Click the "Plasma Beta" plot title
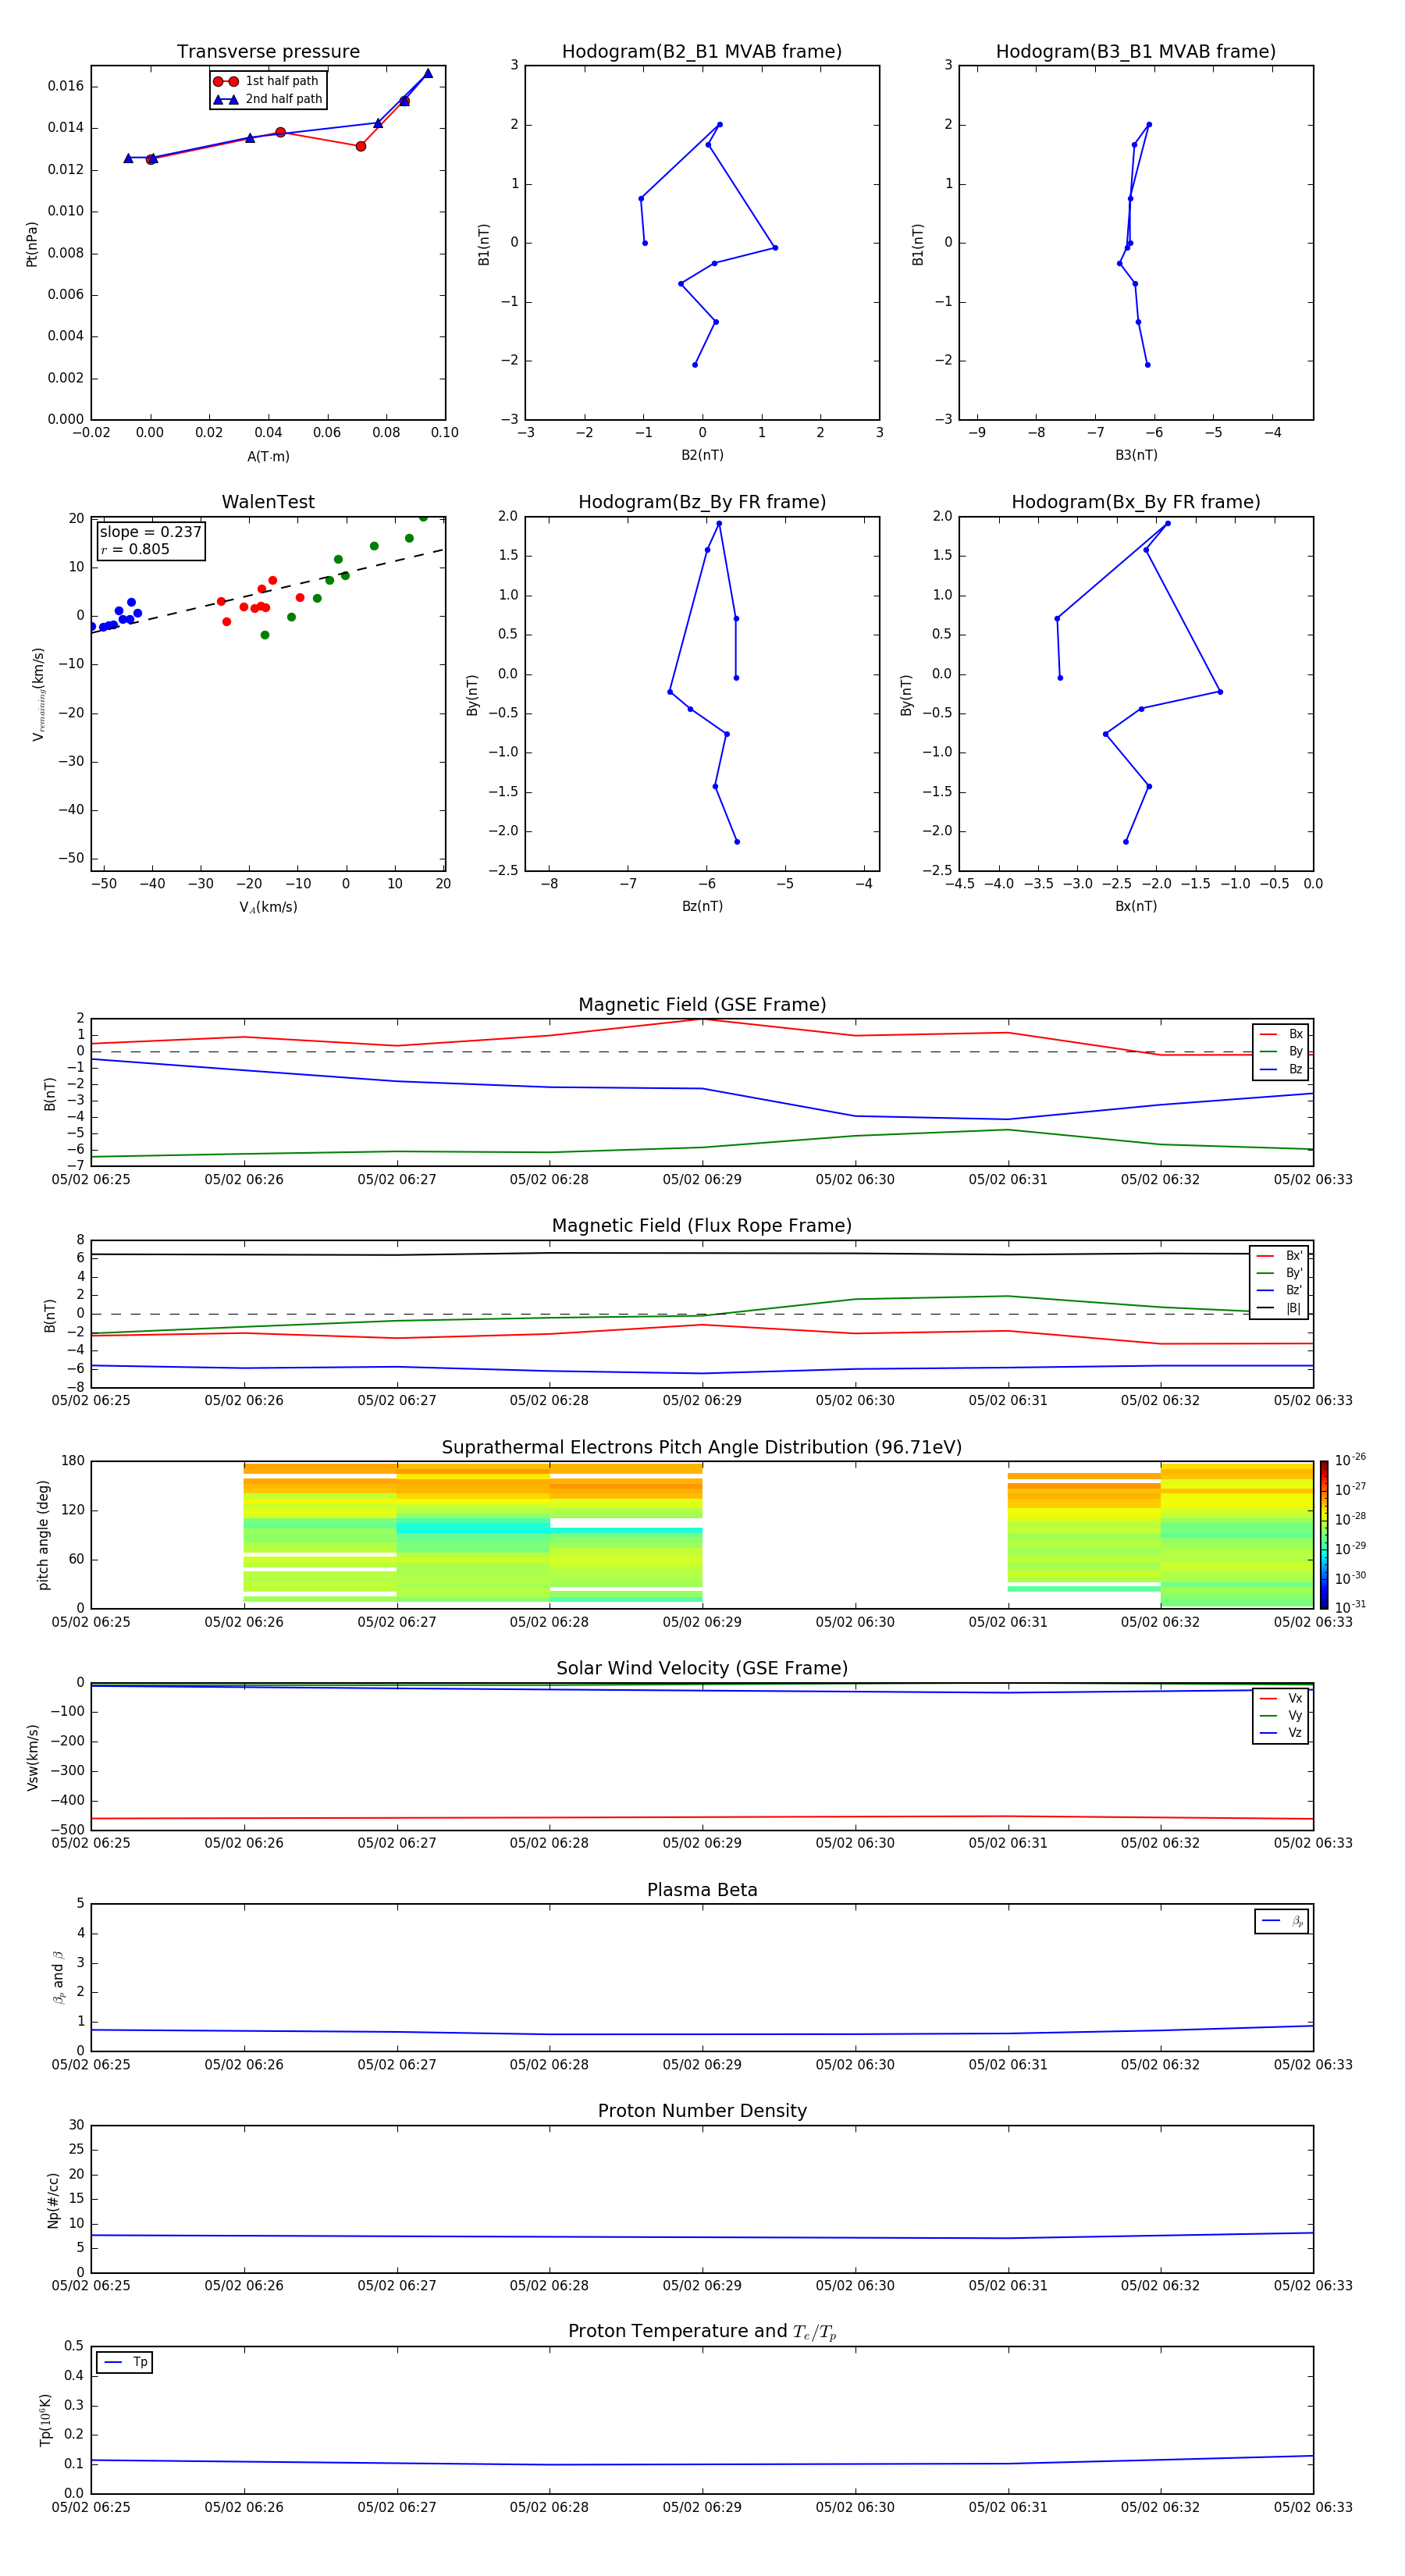1405x2576 pixels. 702,1890
